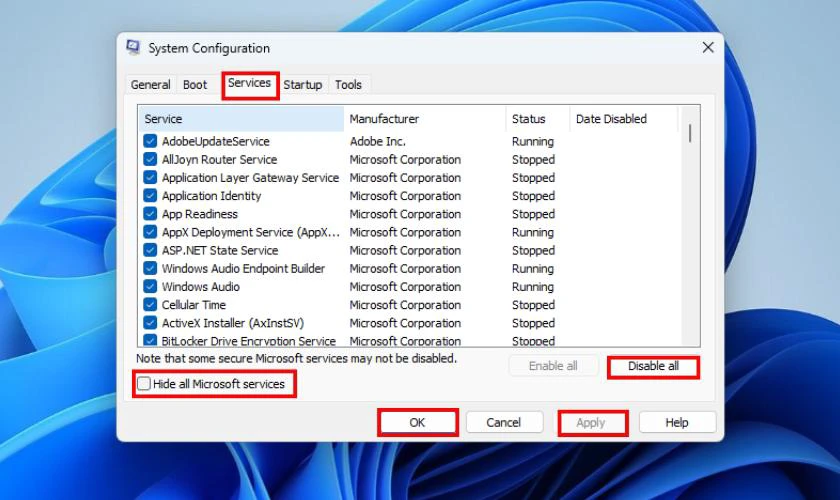Sort by the Manufacturer column header
Image resolution: width=840 pixels, height=500 pixels.
425,119
